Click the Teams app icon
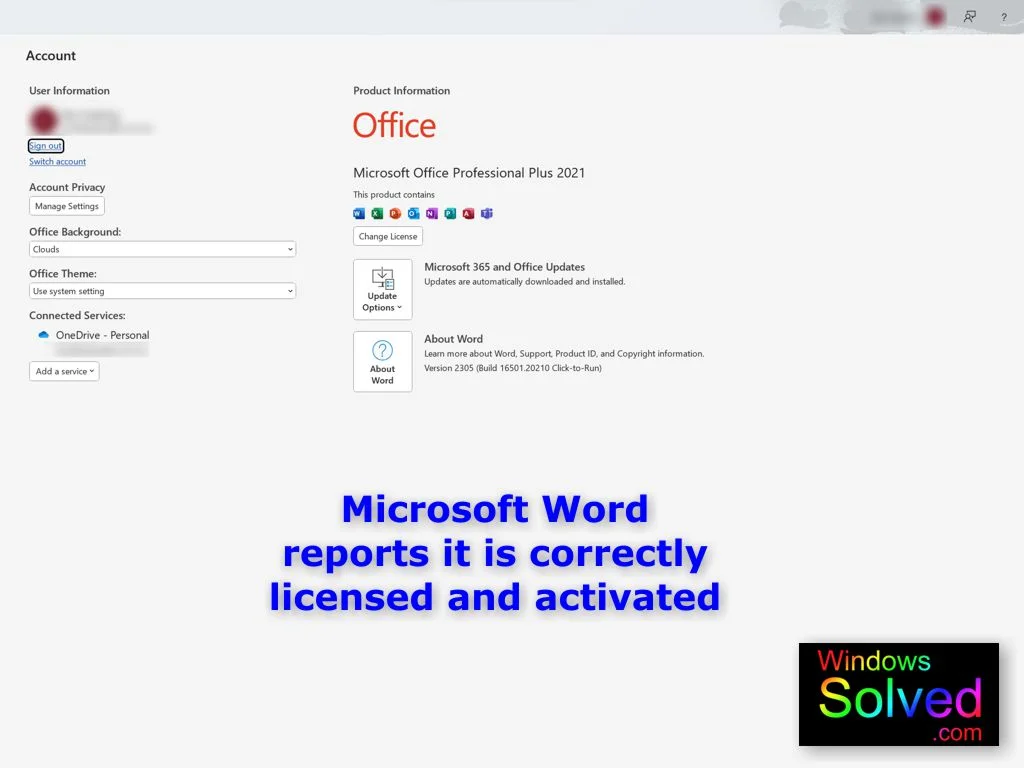1024x768 pixels. coord(487,214)
